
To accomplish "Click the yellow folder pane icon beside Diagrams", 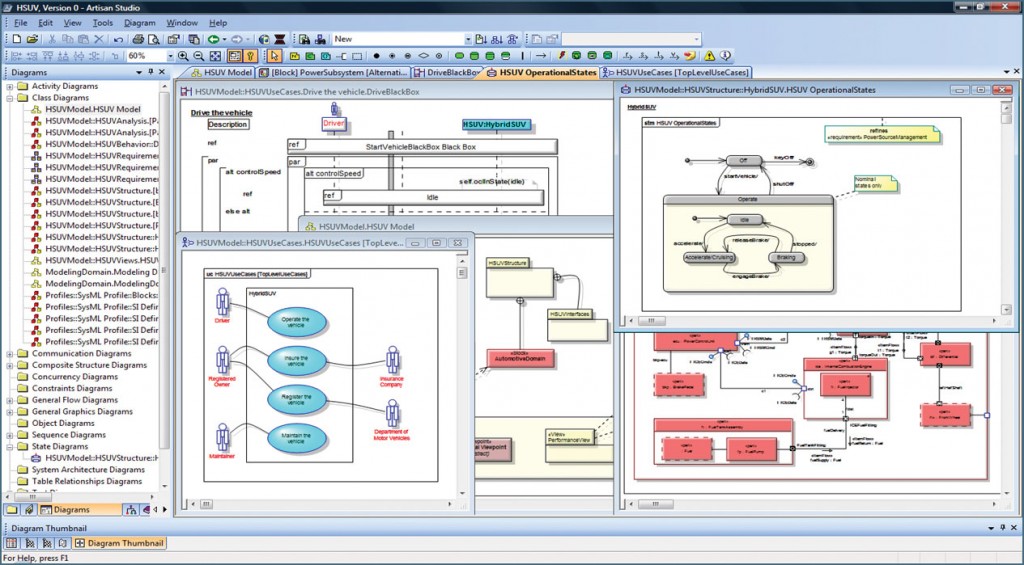I will click(x=12, y=509).
